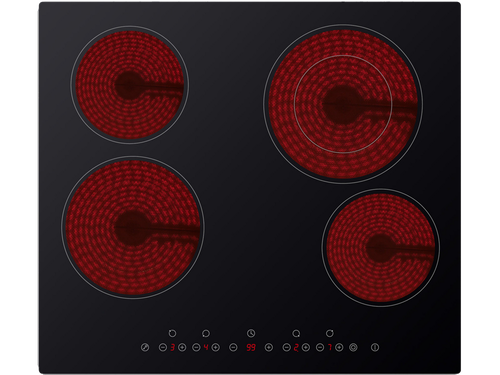The width and height of the screenshot is (500, 375).
Task: Decrease the timer showing 99
Action: [233, 347]
